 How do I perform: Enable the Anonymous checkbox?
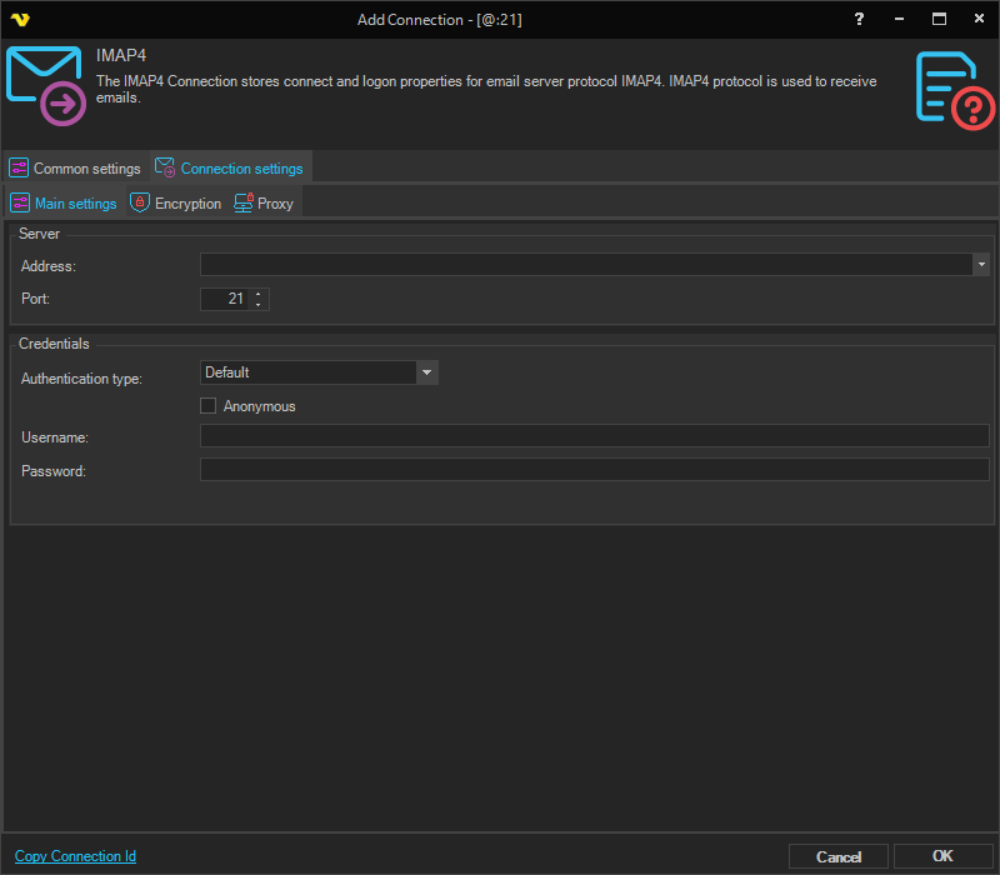point(208,406)
